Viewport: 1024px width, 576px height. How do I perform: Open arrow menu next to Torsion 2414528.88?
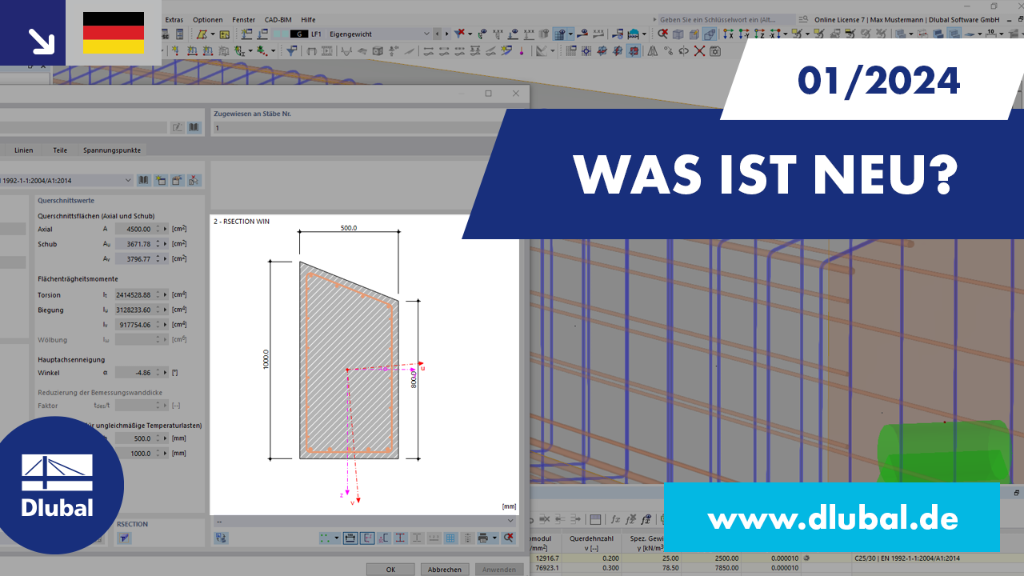click(165, 295)
